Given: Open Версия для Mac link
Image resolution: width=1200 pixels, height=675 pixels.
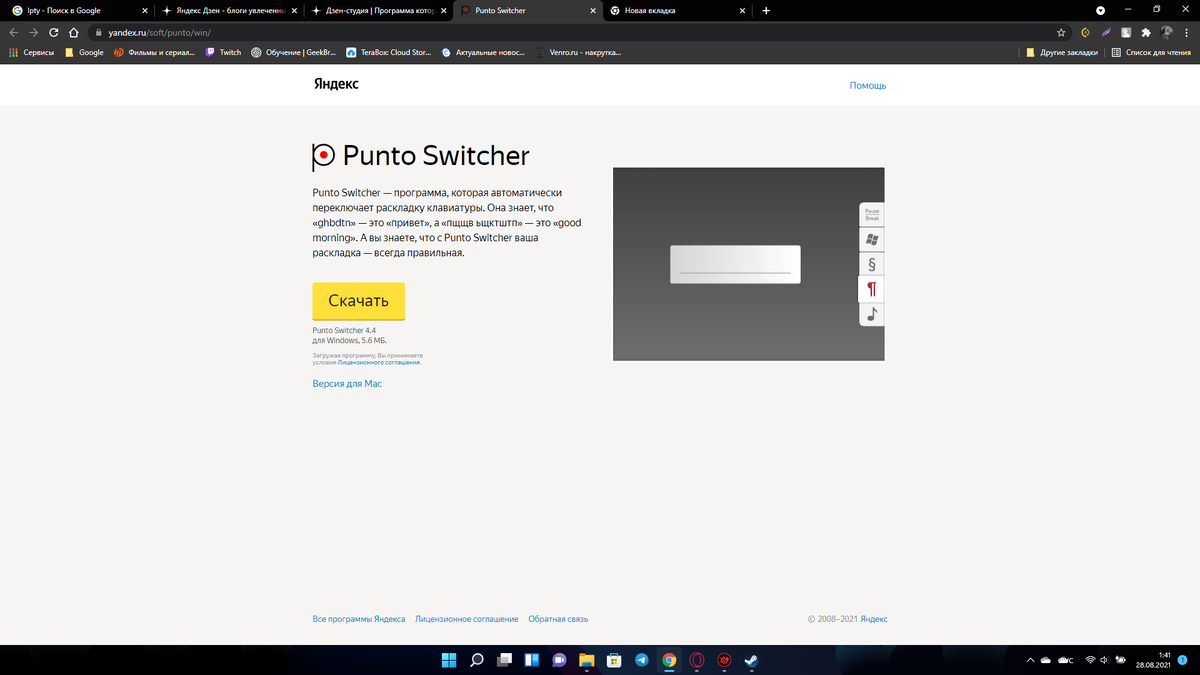Looking at the screenshot, I should (x=347, y=384).
